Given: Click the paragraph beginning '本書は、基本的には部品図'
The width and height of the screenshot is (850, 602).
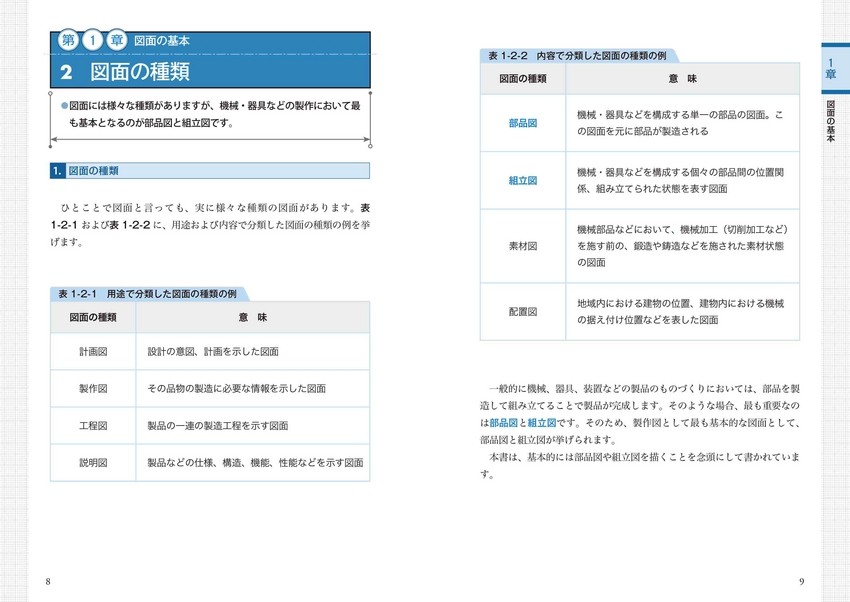Looking at the screenshot, I should click(x=640, y=465).
